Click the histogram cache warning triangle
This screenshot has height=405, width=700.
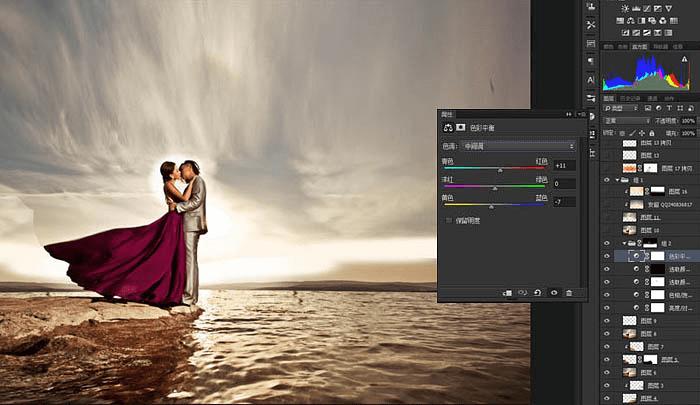pyautogui.click(x=684, y=59)
